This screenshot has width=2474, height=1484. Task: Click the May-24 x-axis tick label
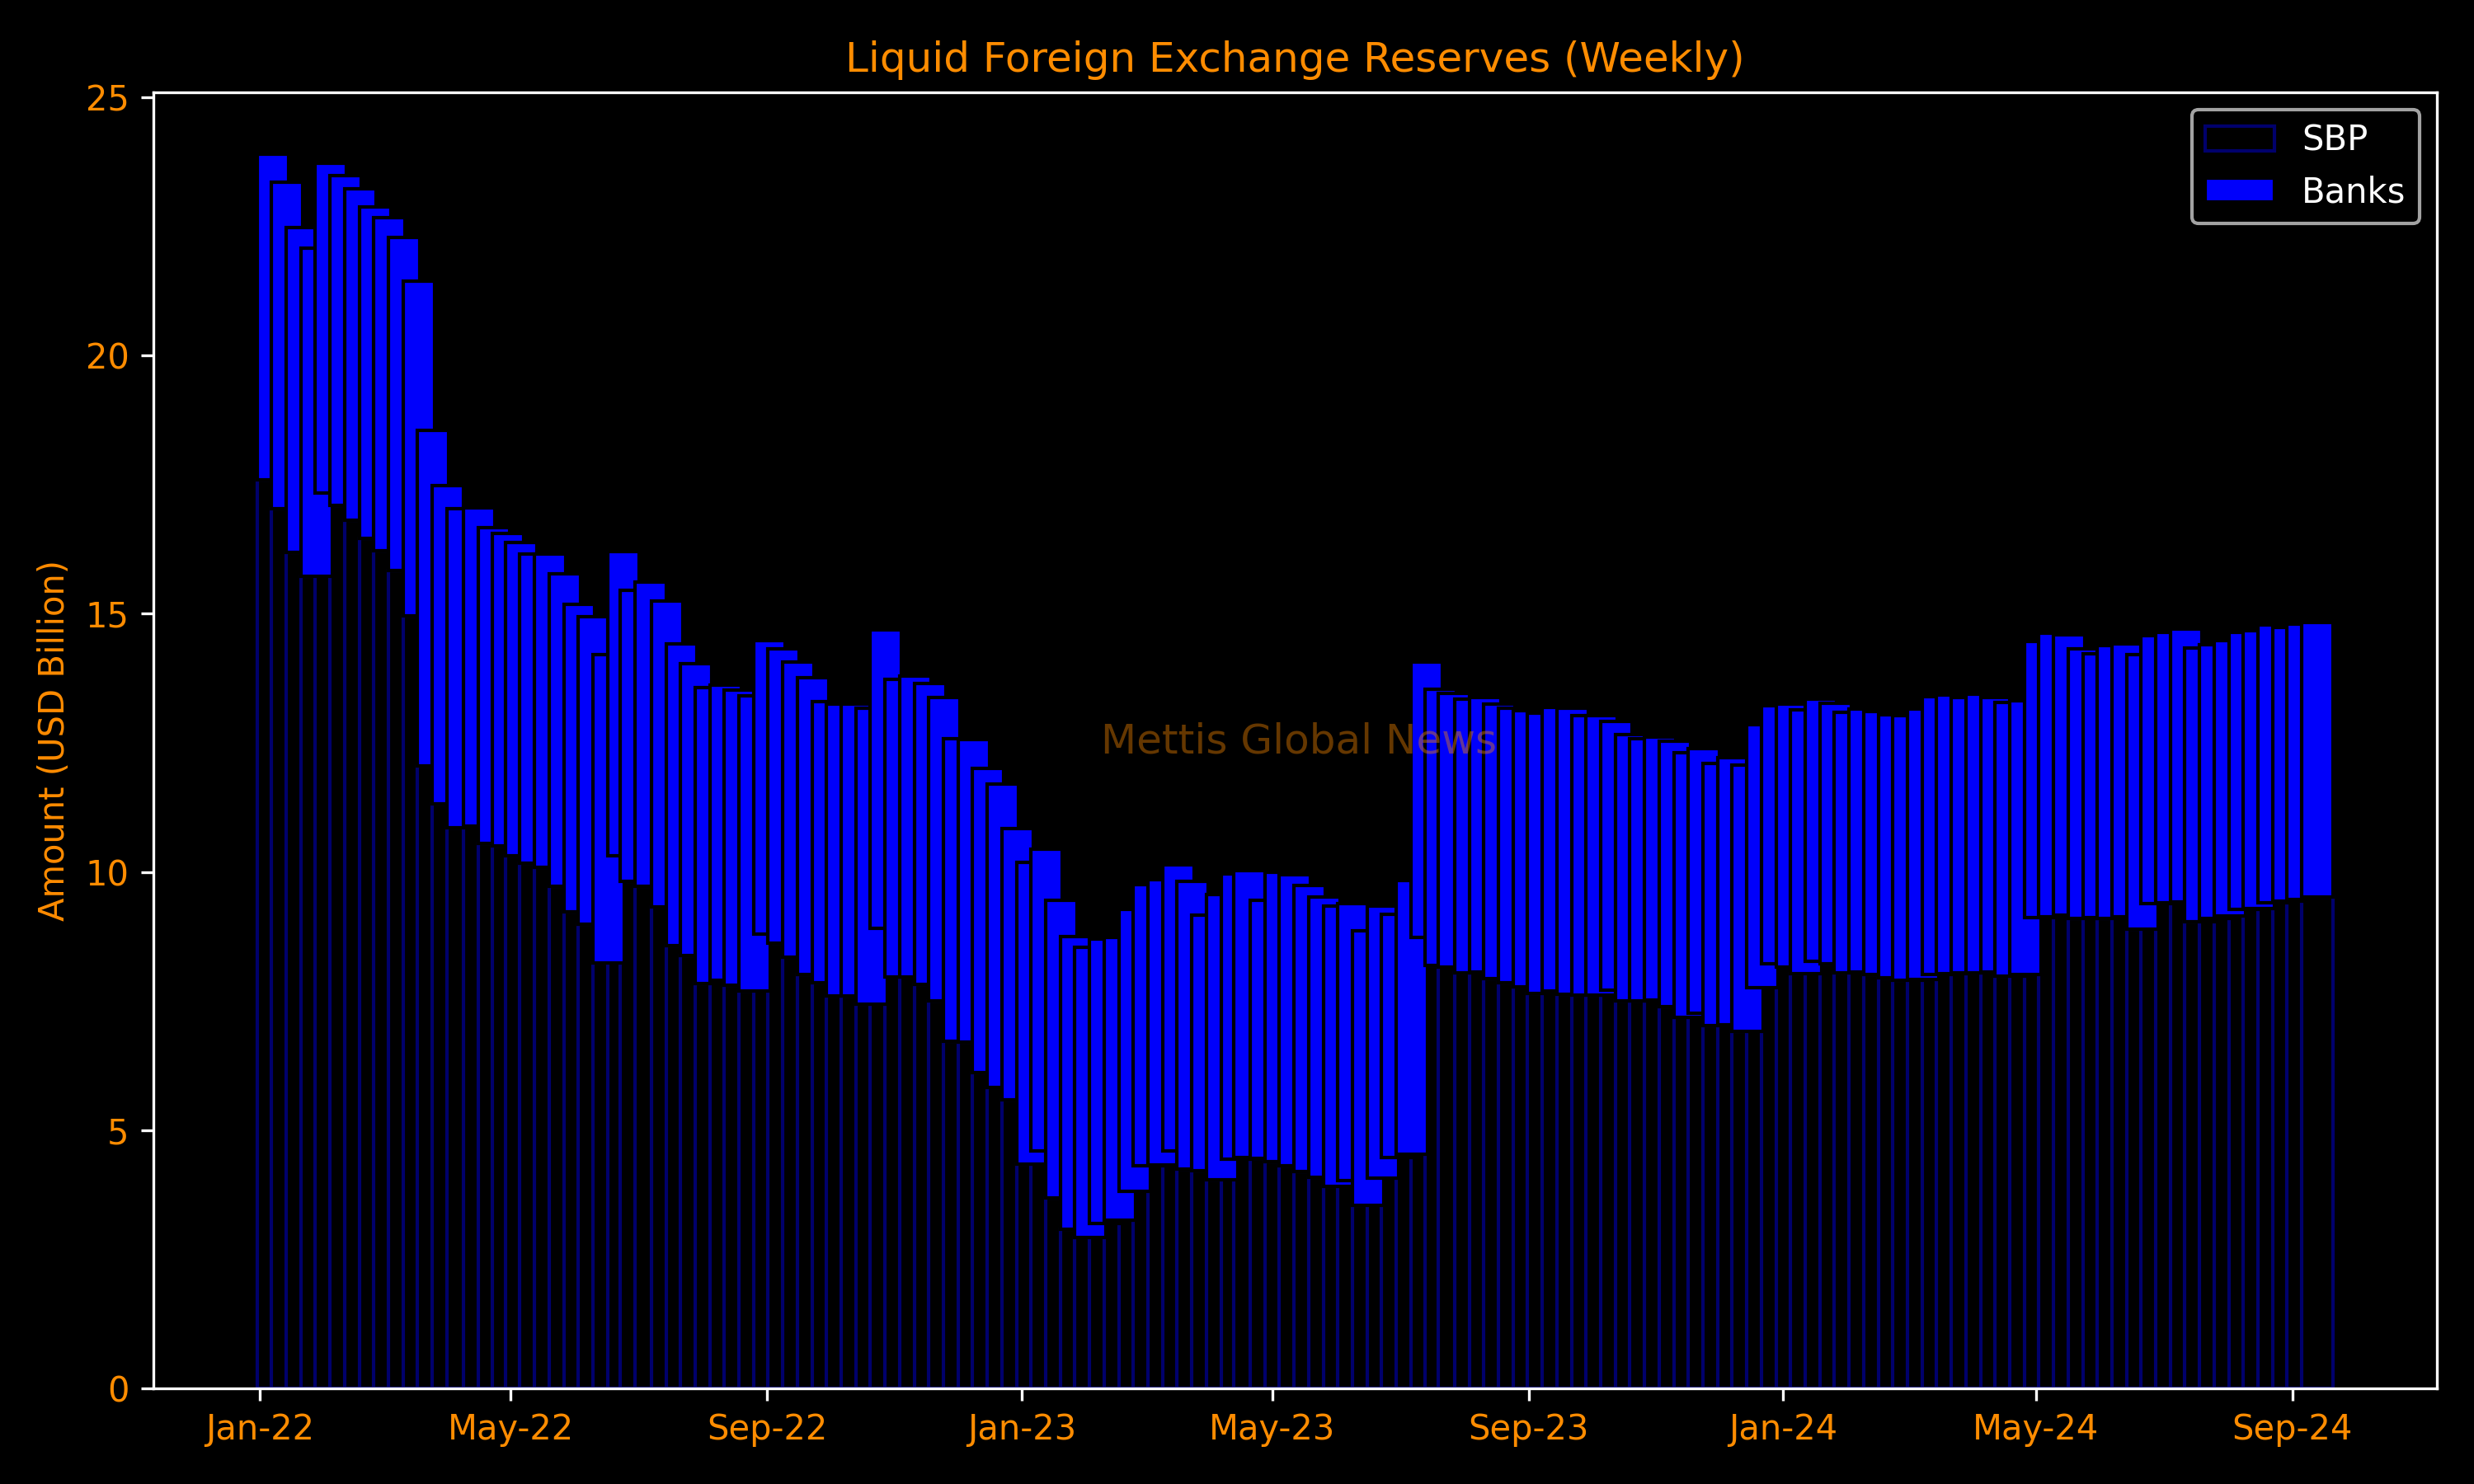coord(2035,1427)
